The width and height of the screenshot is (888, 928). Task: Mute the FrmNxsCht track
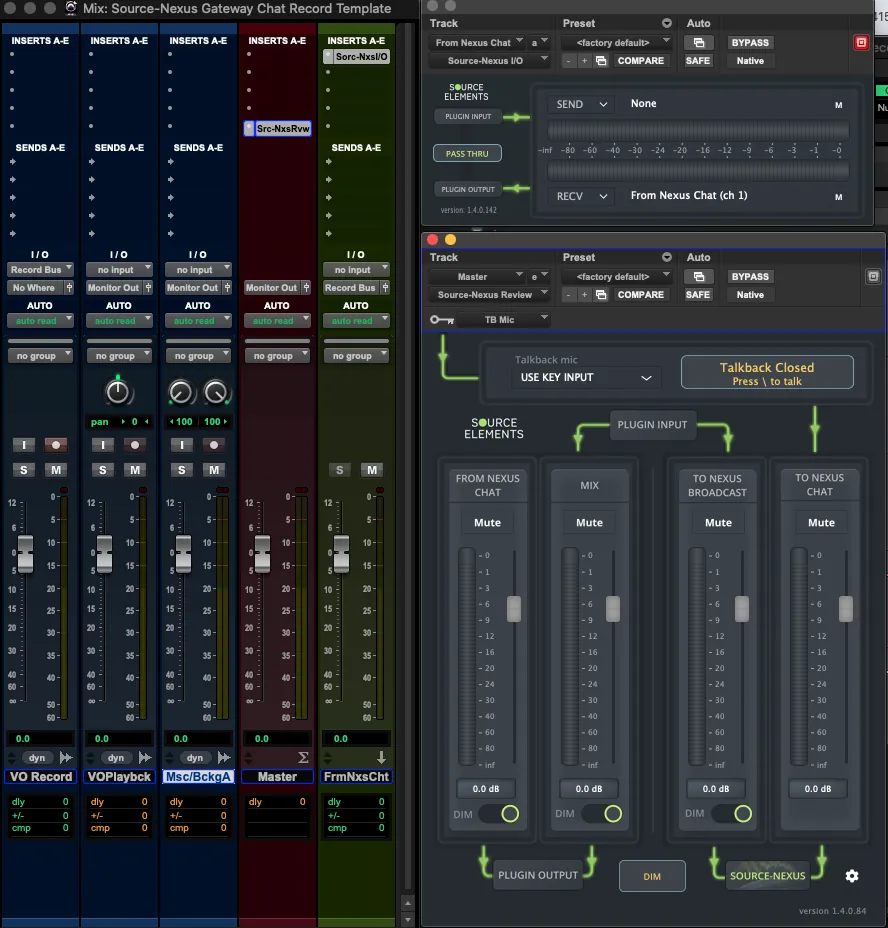click(x=372, y=470)
